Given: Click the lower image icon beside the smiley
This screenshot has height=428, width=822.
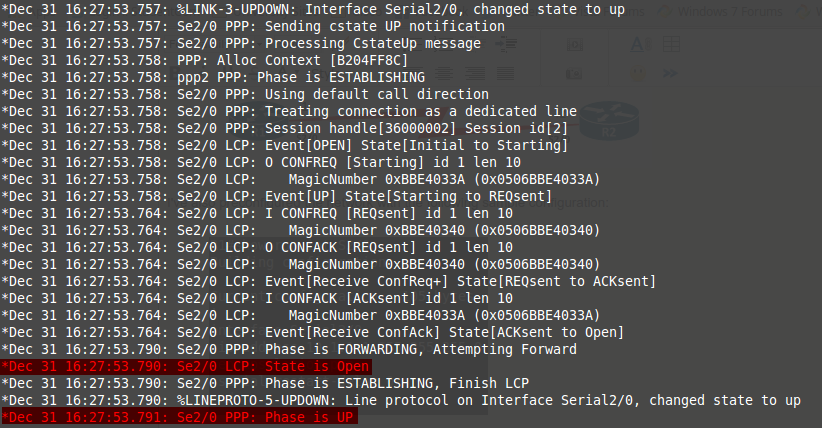Looking at the screenshot, I should coord(574,74).
